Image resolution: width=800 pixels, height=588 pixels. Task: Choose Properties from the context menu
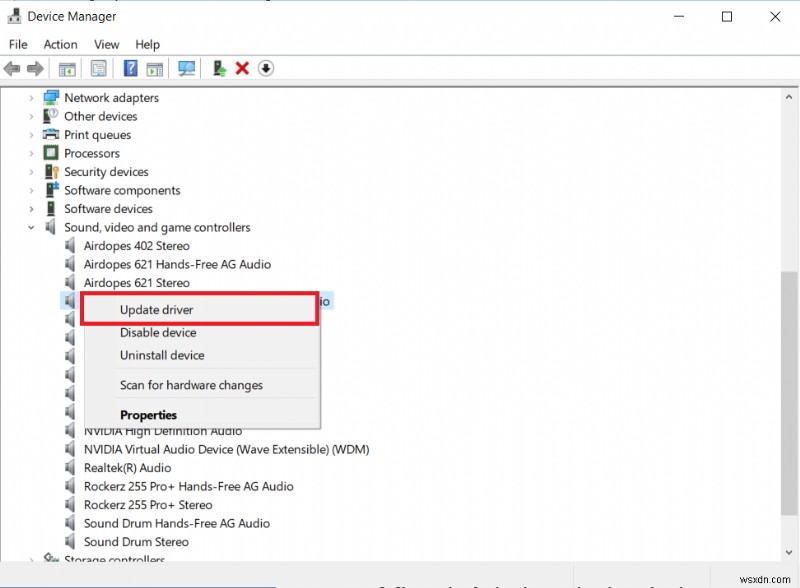[x=202, y=414]
